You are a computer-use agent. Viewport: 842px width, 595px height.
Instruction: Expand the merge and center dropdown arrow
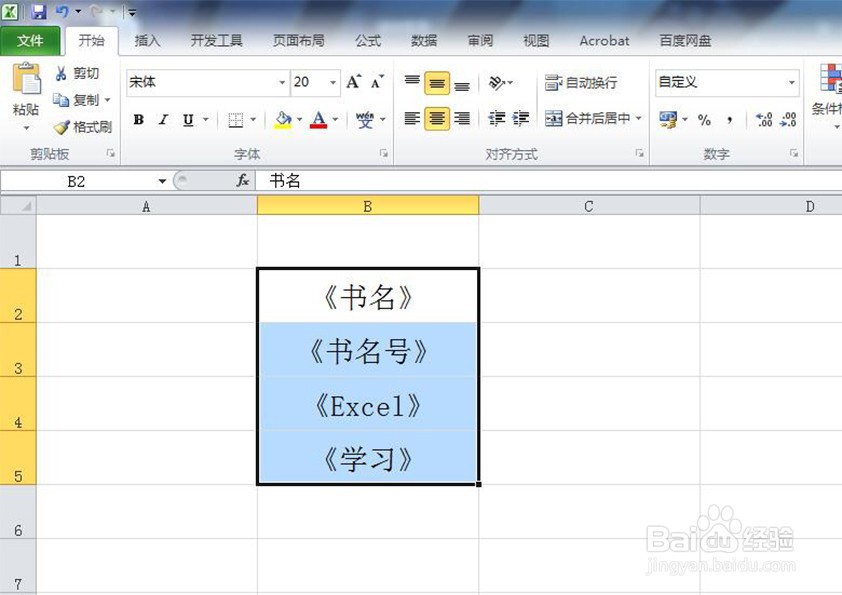click(x=638, y=118)
